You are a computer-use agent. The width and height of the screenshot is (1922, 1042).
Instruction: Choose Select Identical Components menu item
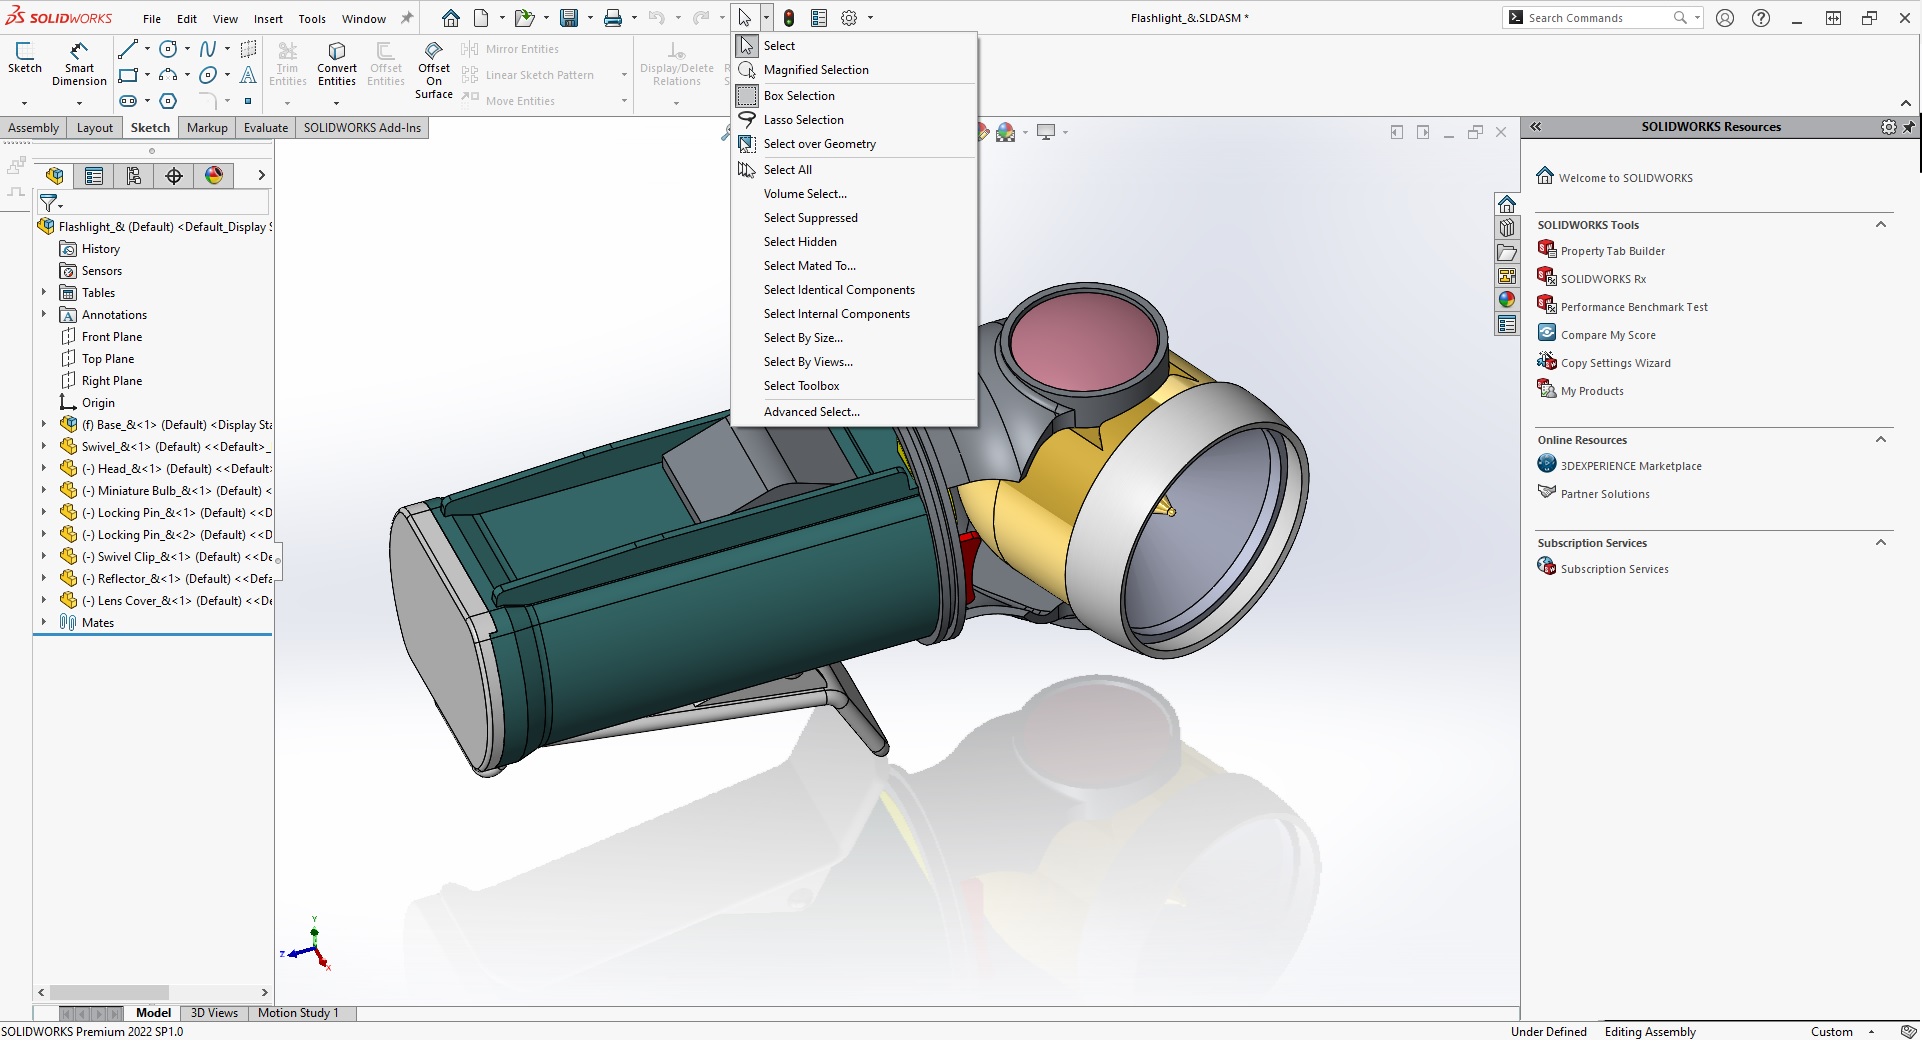click(x=839, y=290)
